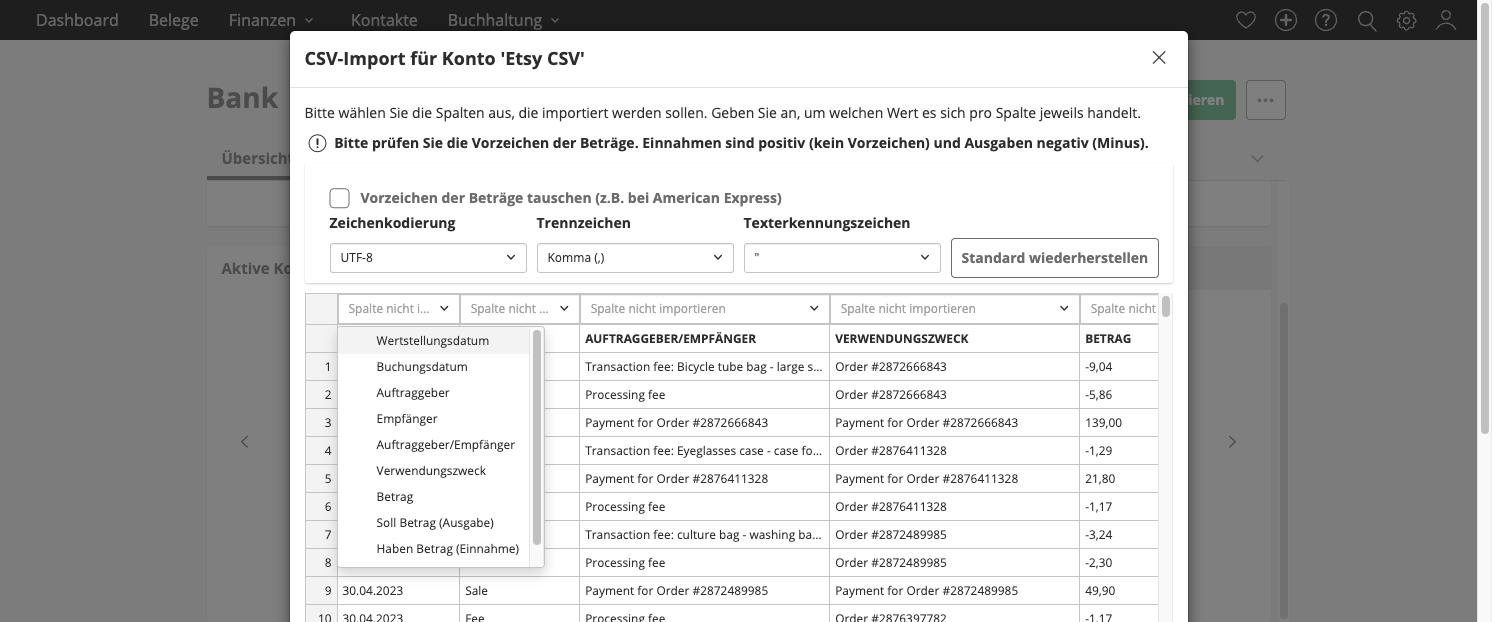This screenshot has width=1492, height=622.
Task: Choose Betrag option in list
Action: (x=433, y=497)
